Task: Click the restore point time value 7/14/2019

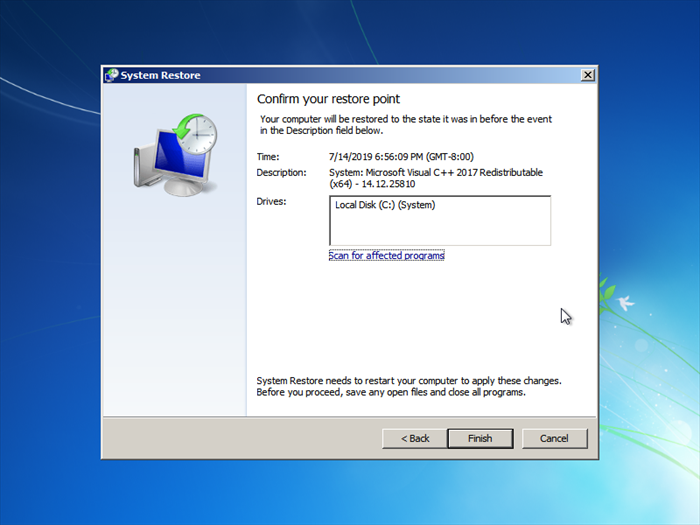Action: (x=401, y=157)
